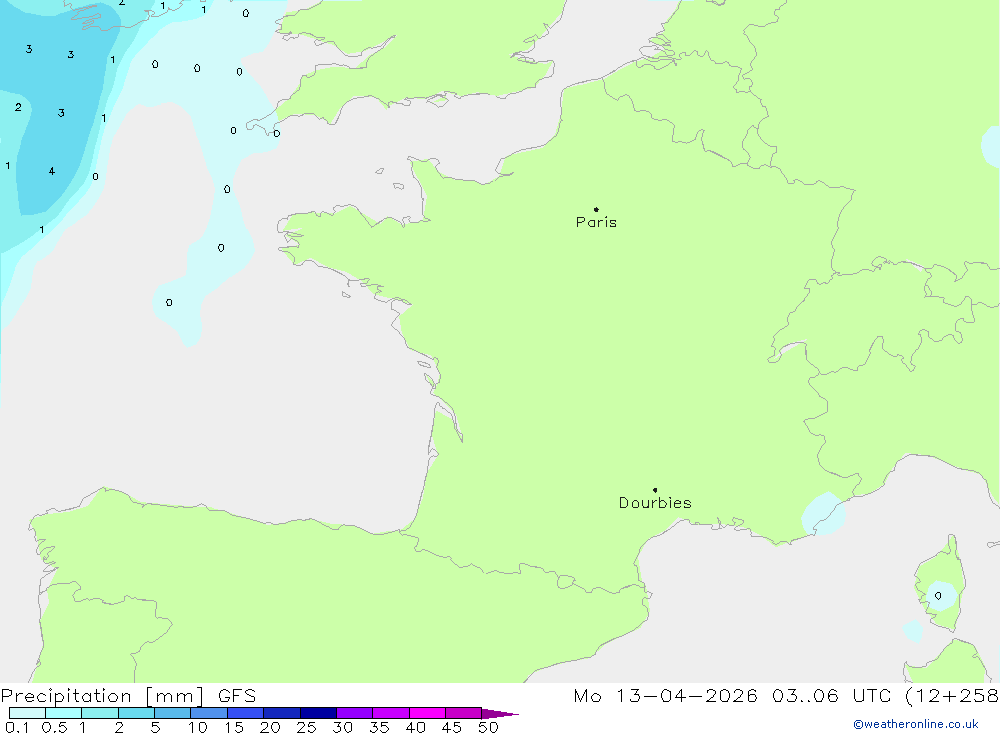Viewport: 1000px width, 733px height.
Task: Click the 45–50 mm legend swatch
Action: (x=464, y=713)
